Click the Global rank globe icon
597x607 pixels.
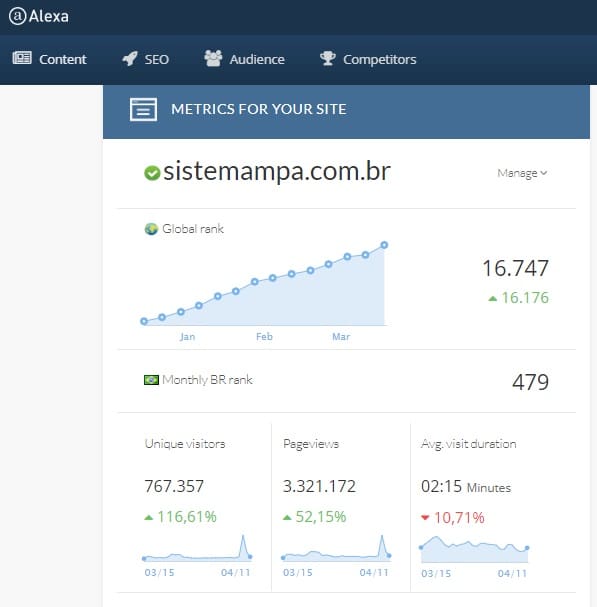(151, 229)
